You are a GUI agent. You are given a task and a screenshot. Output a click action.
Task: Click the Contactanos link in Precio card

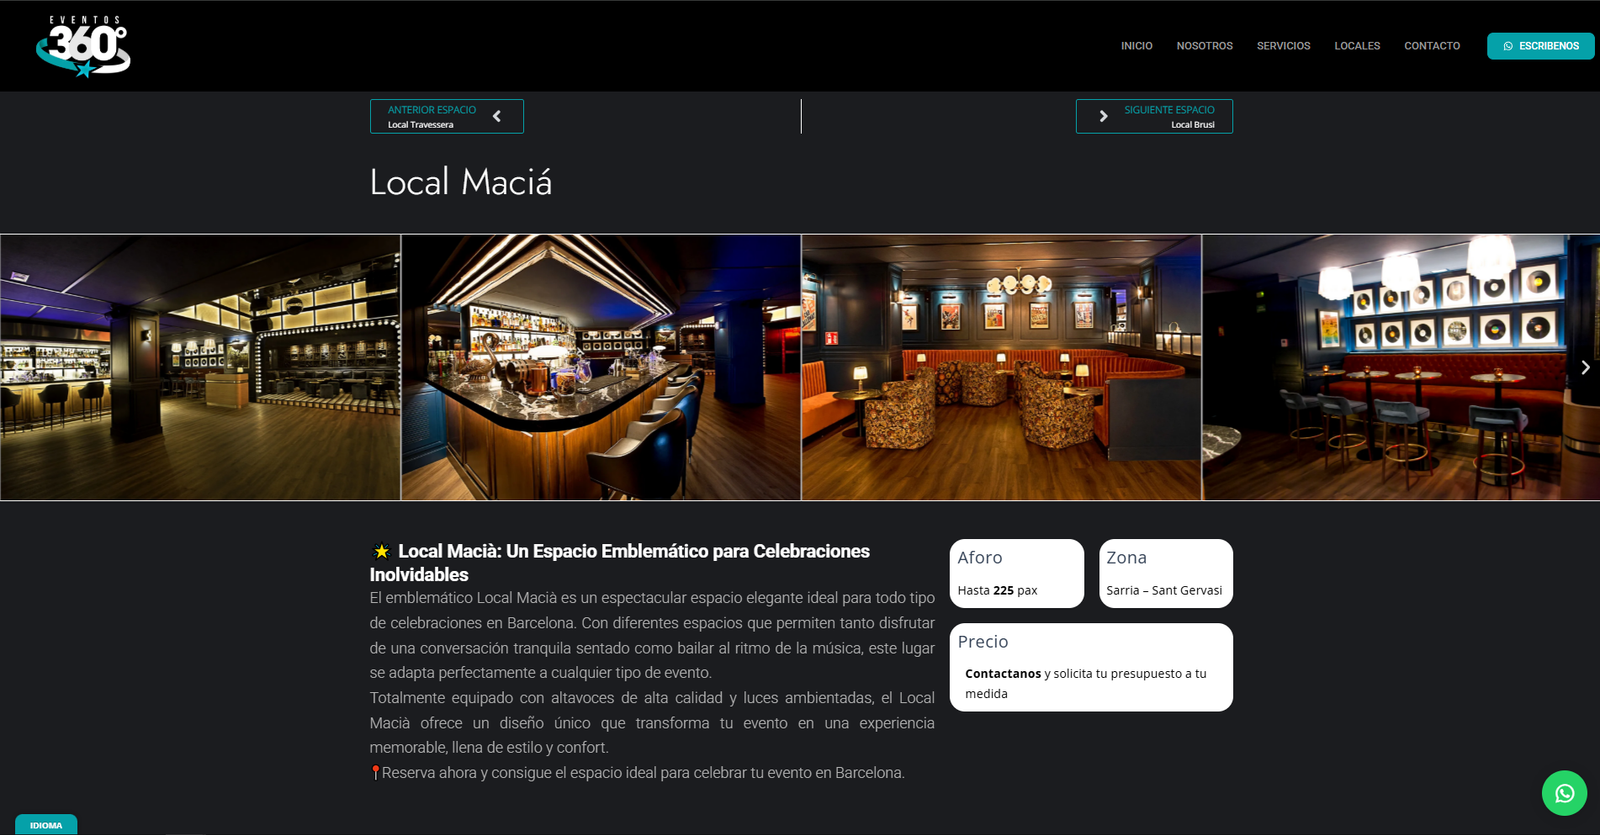(1003, 674)
